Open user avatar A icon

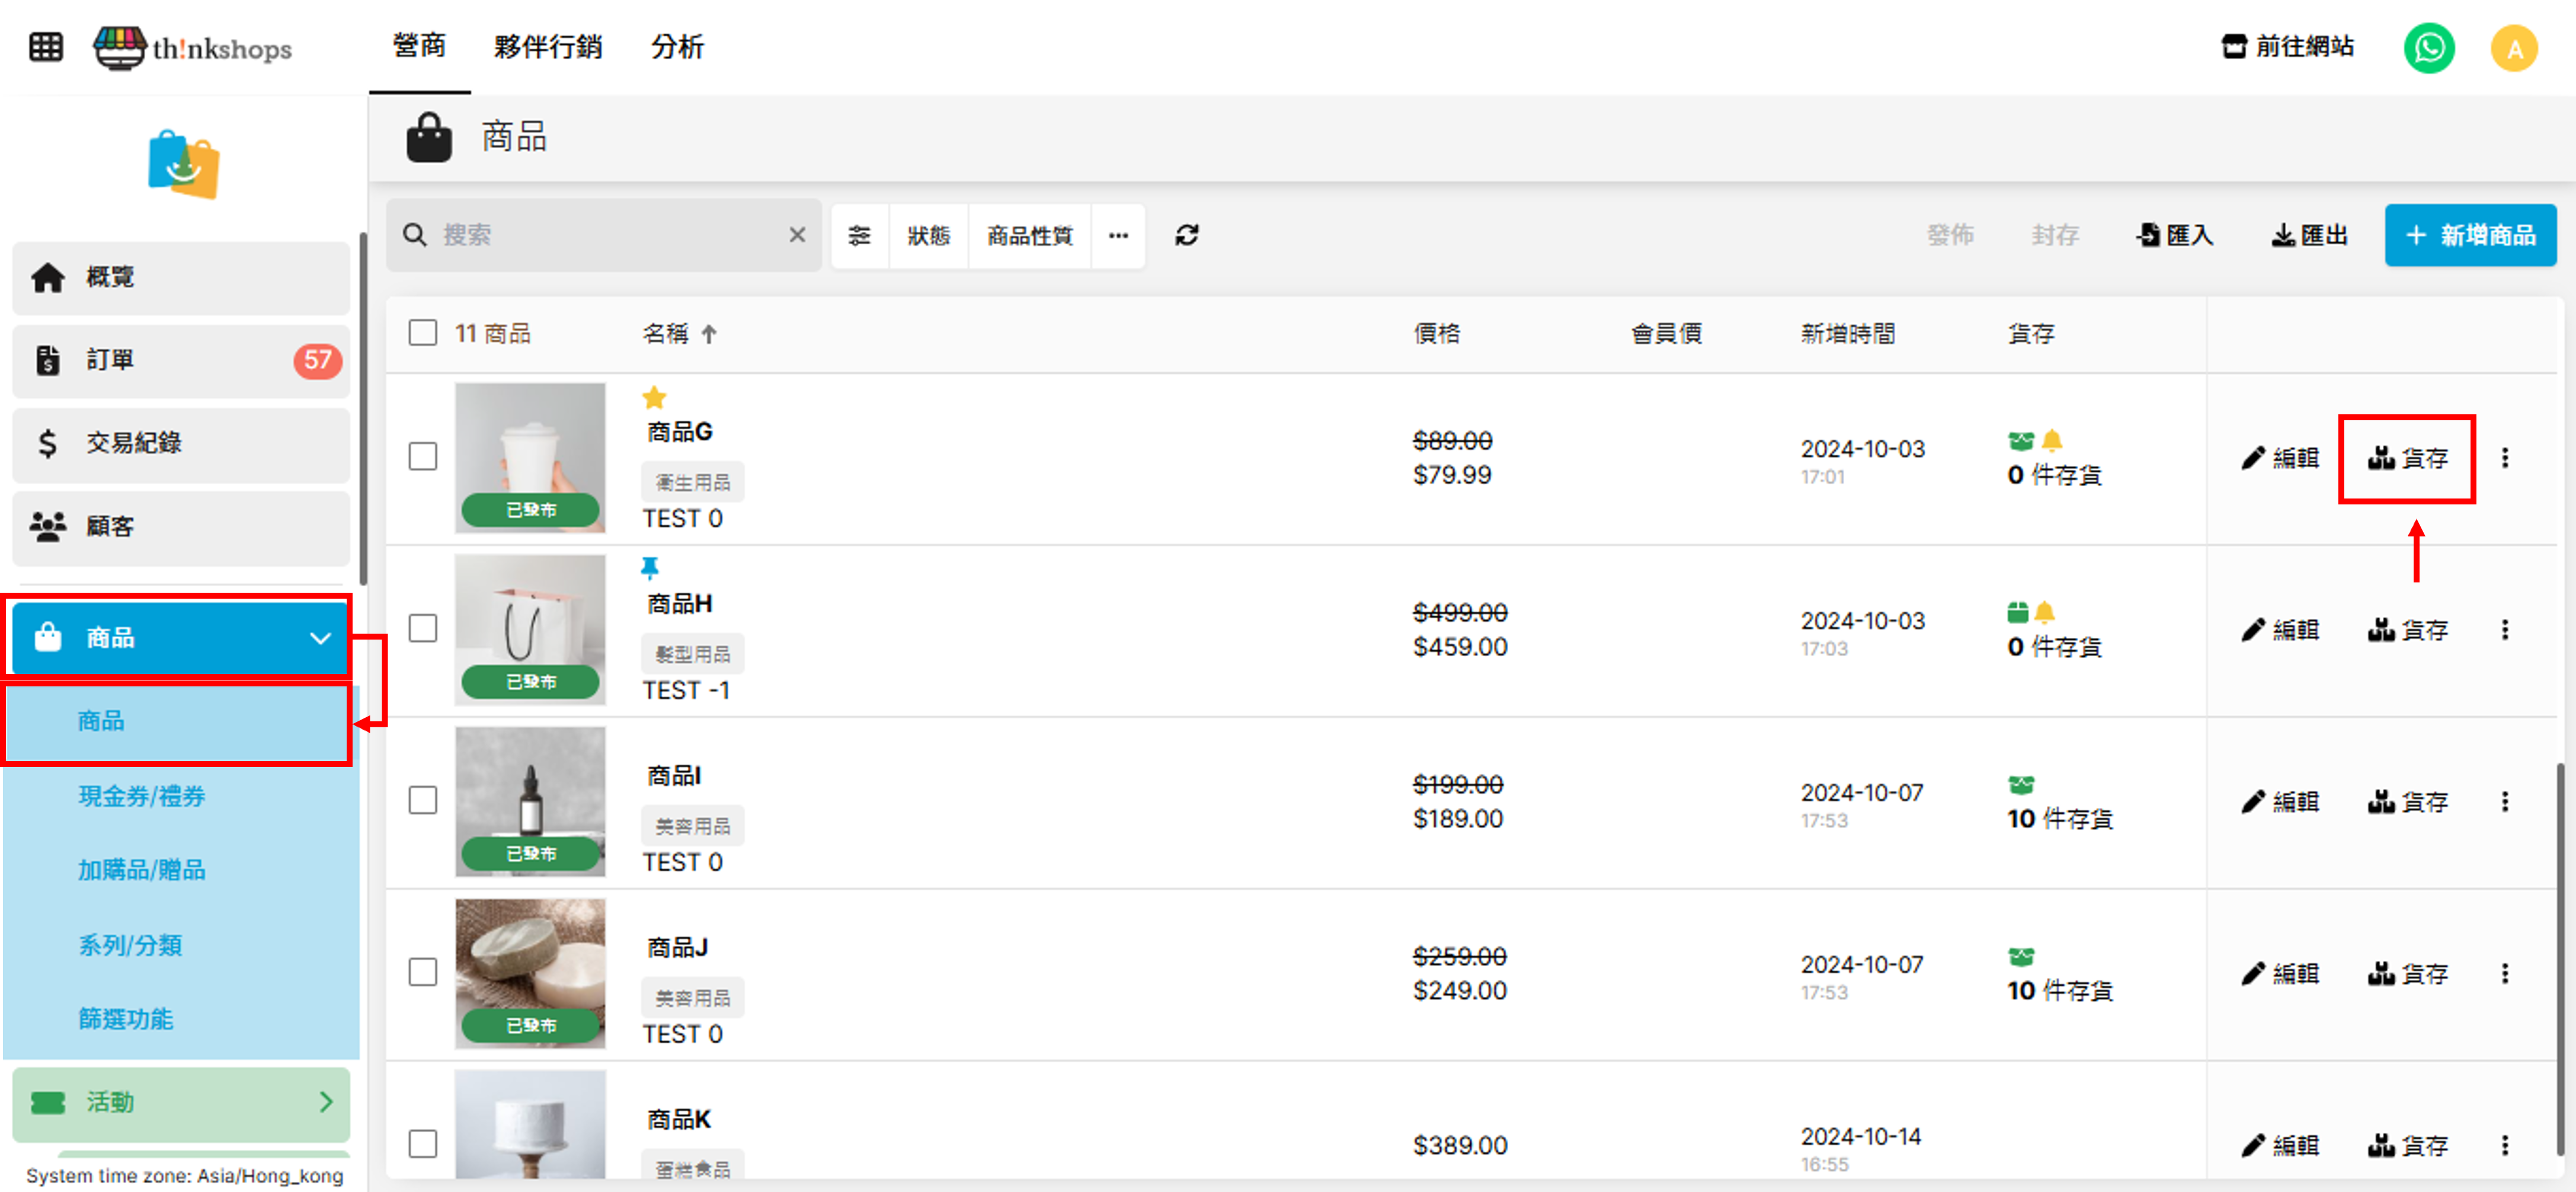(2513, 48)
